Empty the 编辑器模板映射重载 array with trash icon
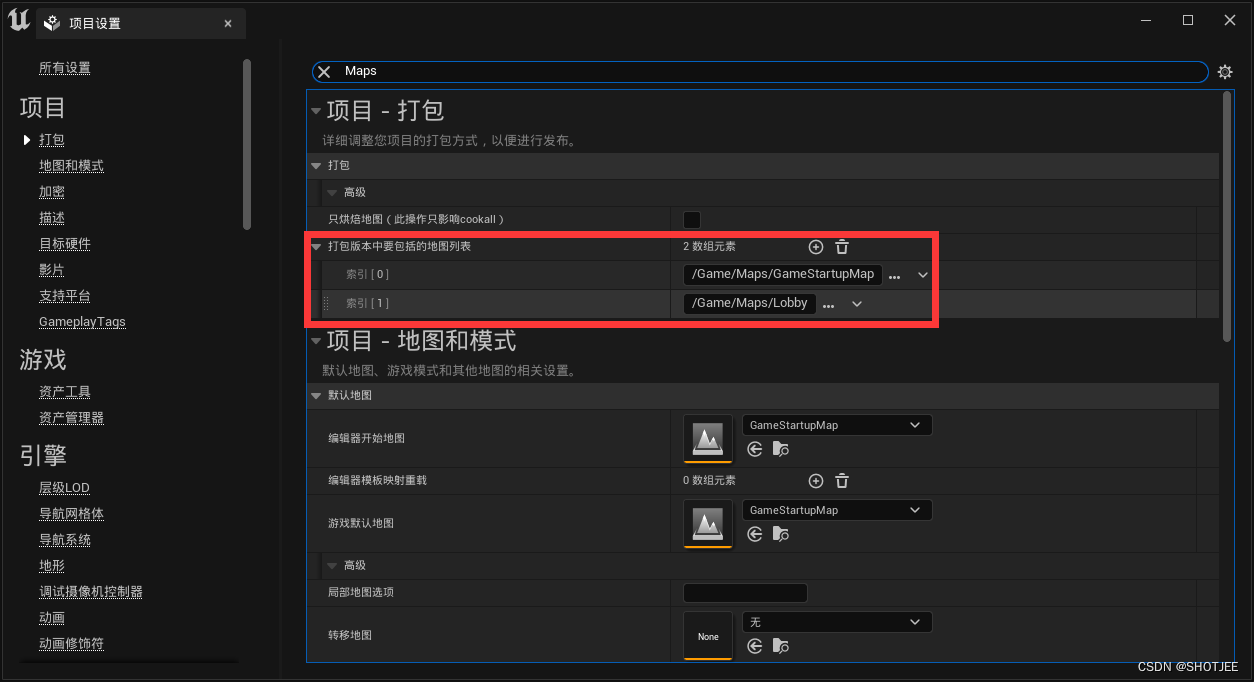The width and height of the screenshot is (1254, 682). (x=841, y=480)
